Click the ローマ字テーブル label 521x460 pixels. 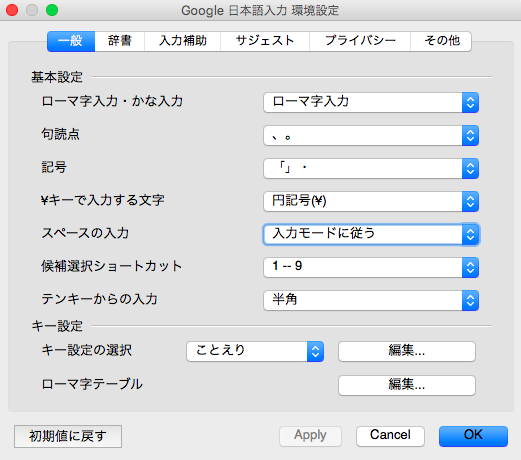[x=92, y=384]
